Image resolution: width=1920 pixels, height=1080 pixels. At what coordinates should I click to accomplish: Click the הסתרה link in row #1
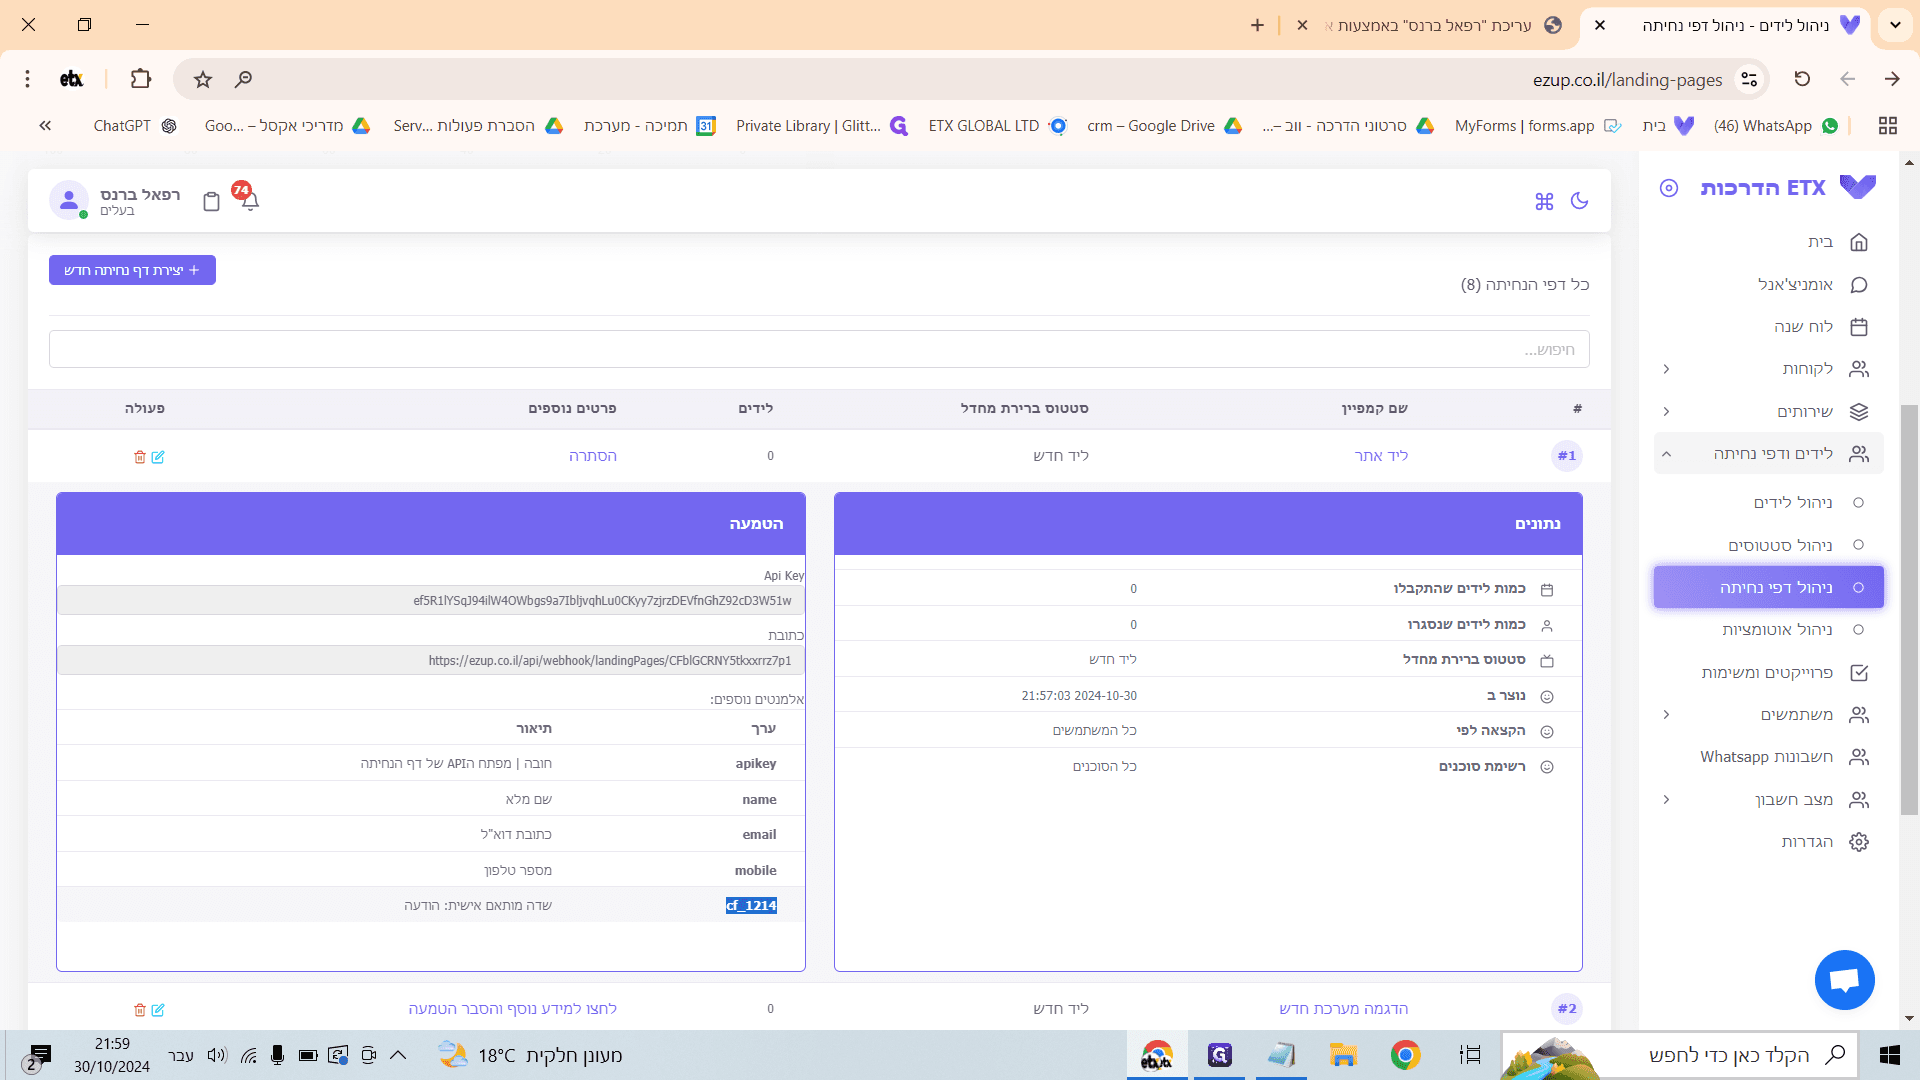tap(593, 456)
